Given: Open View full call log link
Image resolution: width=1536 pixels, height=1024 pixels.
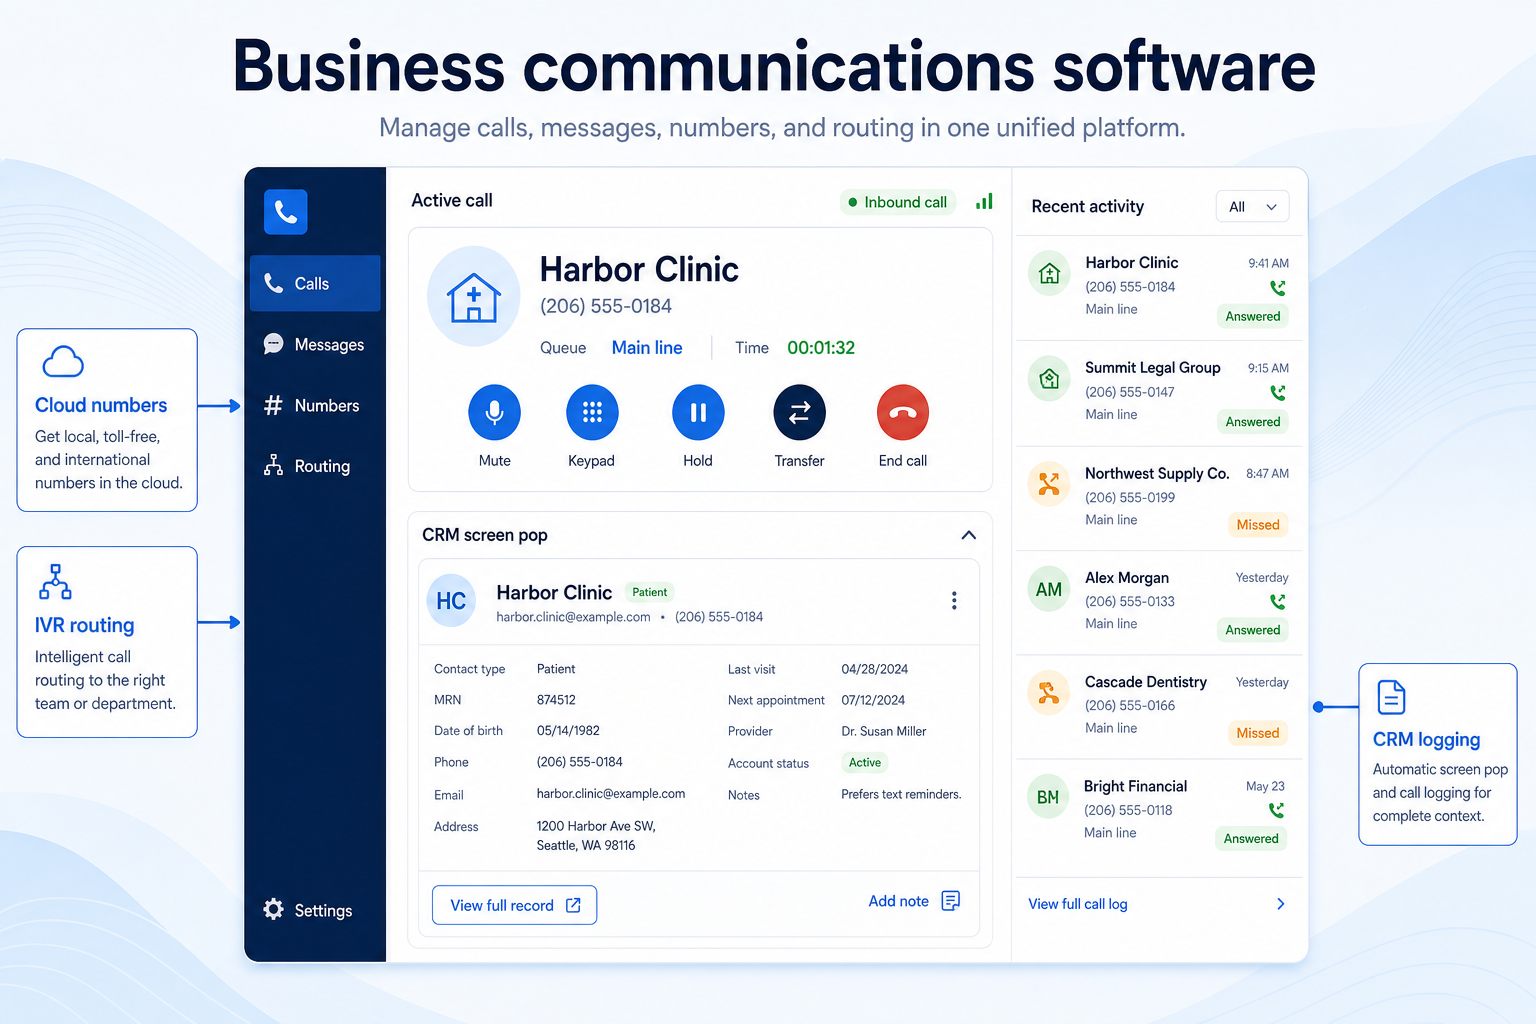Looking at the screenshot, I should click(1078, 904).
